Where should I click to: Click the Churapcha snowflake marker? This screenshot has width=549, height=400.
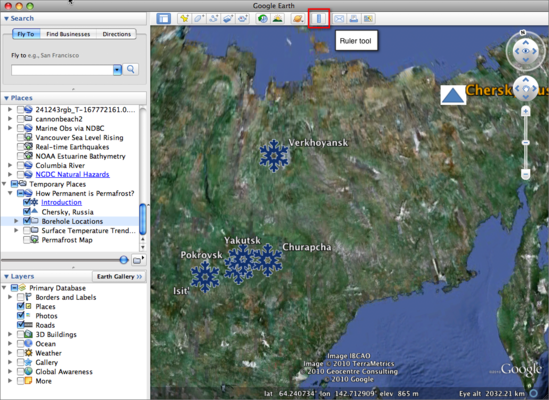click(x=268, y=260)
